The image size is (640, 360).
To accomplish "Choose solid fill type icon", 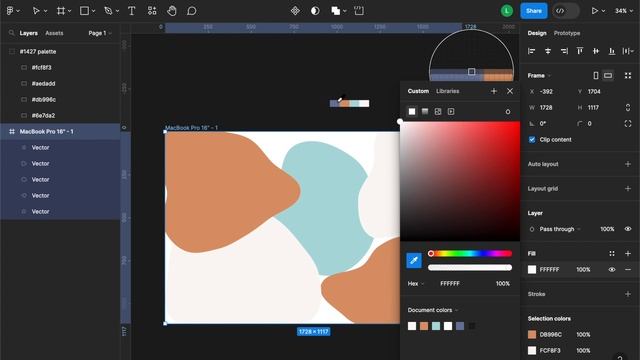I will coord(412,111).
